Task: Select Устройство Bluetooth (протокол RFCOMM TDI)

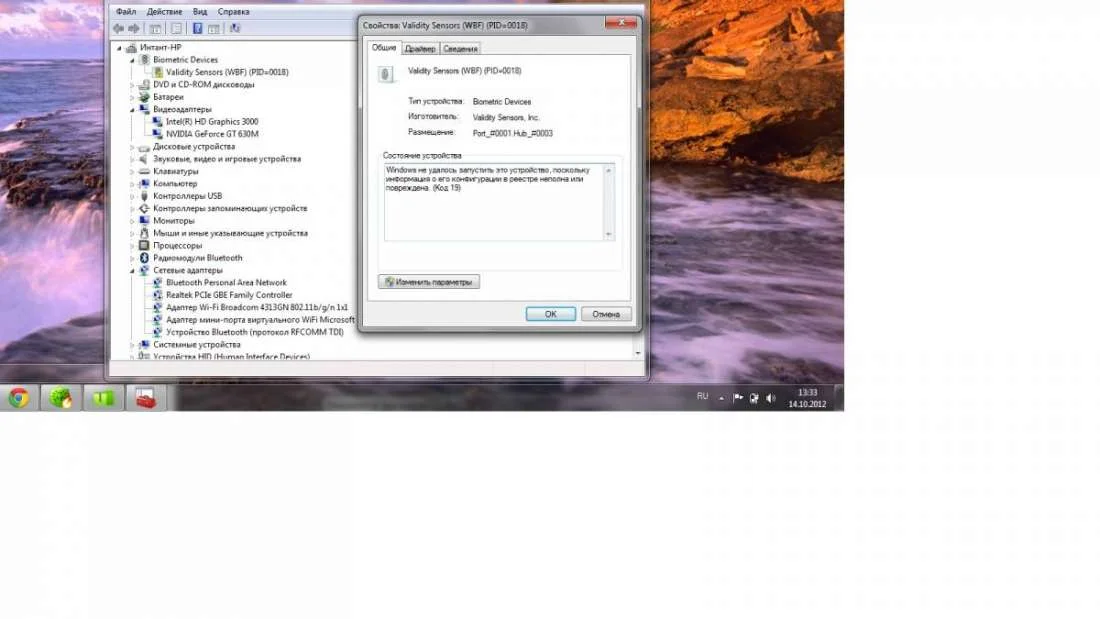Action: (255, 333)
